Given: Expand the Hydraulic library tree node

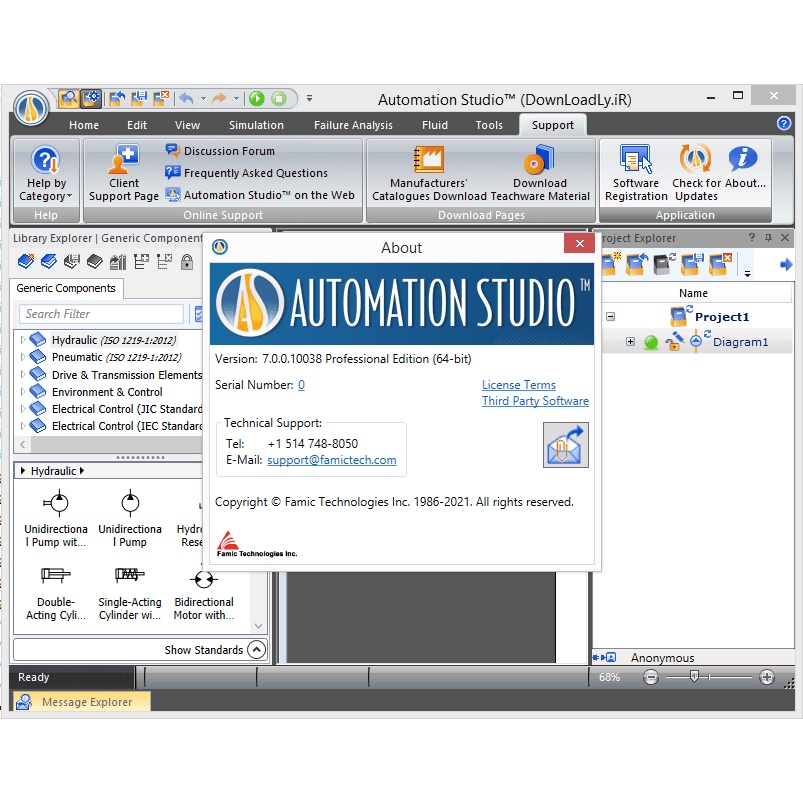Looking at the screenshot, I should point(23,340).
